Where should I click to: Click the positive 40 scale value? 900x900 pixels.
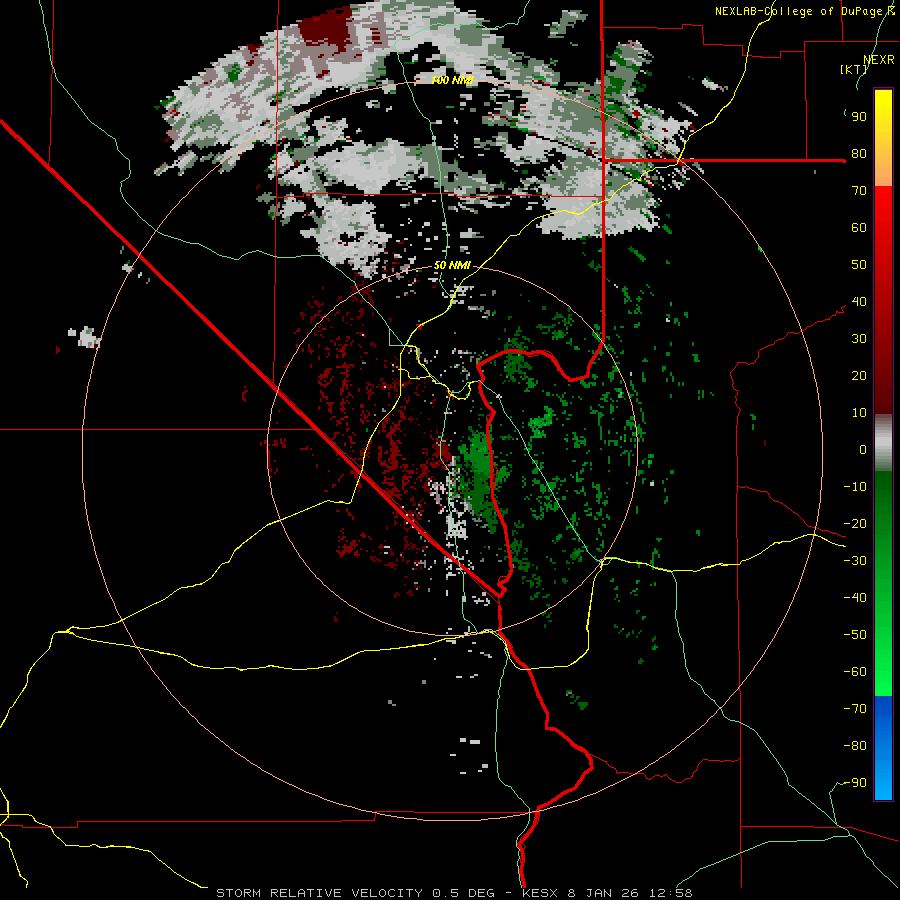(859, 302)
